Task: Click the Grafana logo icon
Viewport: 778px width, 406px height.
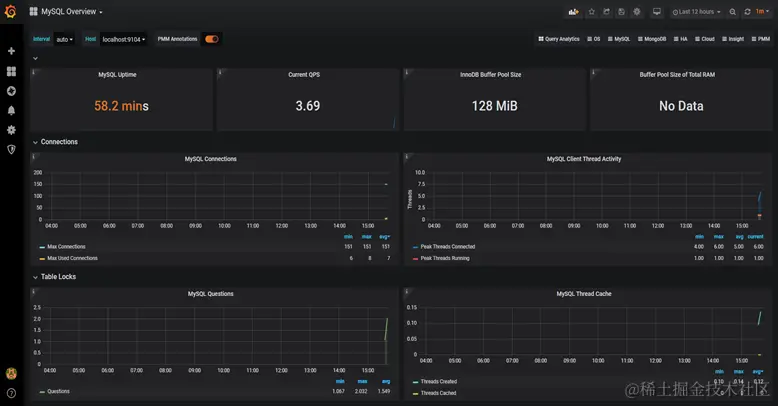Action: click(x=10, y=11)
